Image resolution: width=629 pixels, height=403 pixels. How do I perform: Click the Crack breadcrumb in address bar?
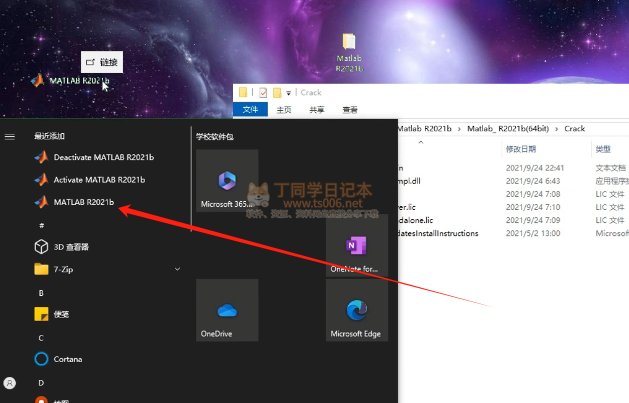pyautogui.click(x=575, y=129)
